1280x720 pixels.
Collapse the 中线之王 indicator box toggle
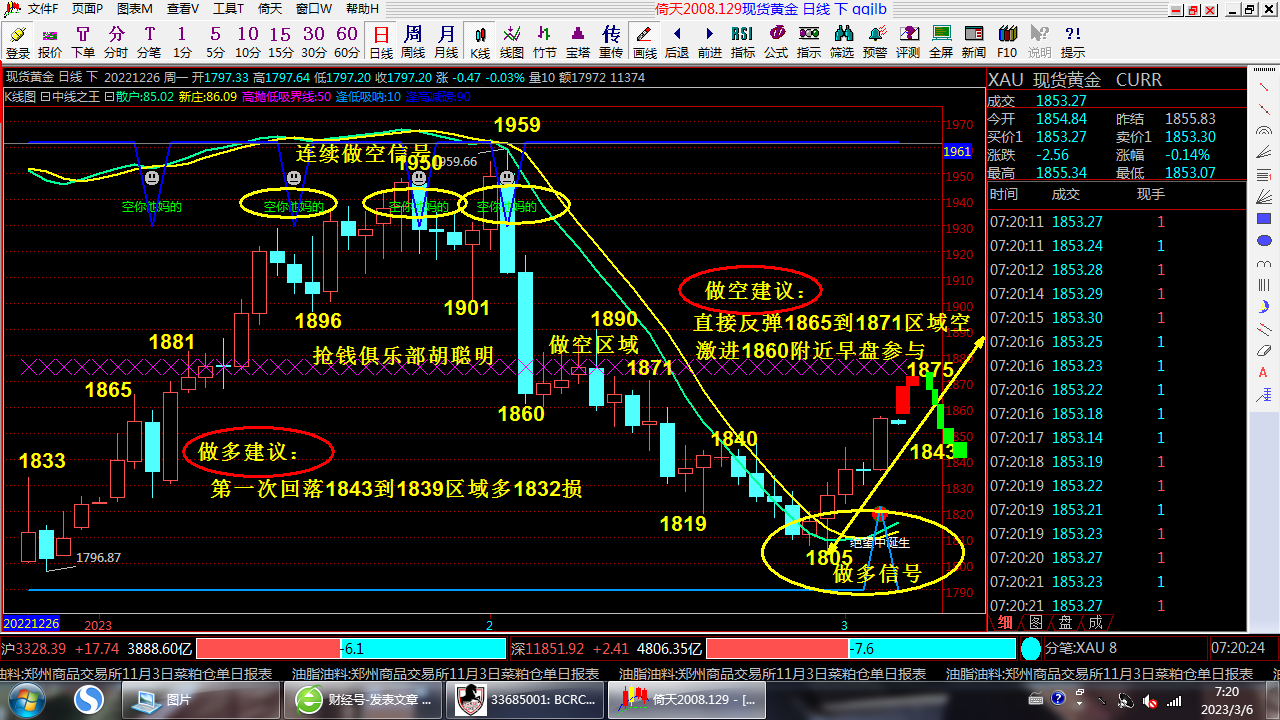point(45,97)
